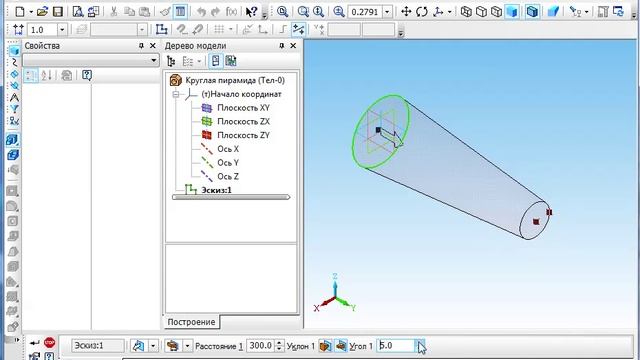640x360 pixels.
Task: Click the Эскиз:1 sketch field in property bar
Action: (98, 346)
